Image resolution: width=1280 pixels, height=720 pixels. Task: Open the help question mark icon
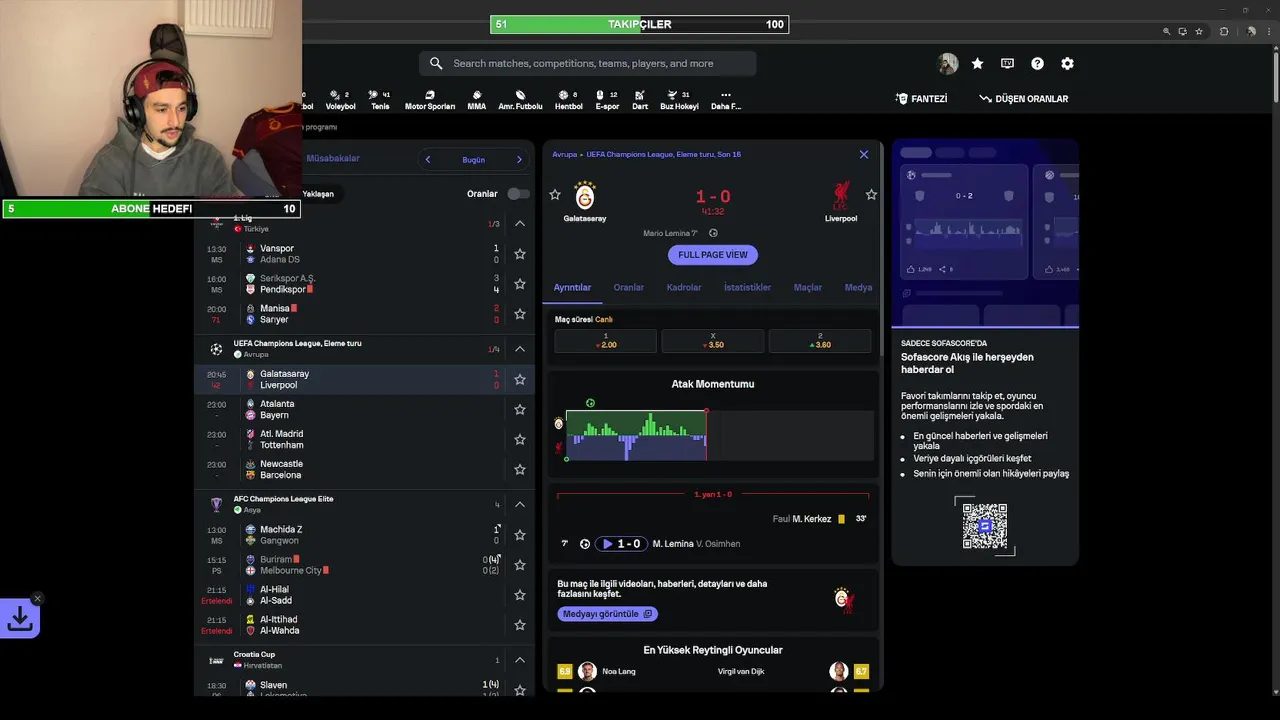1037,63
